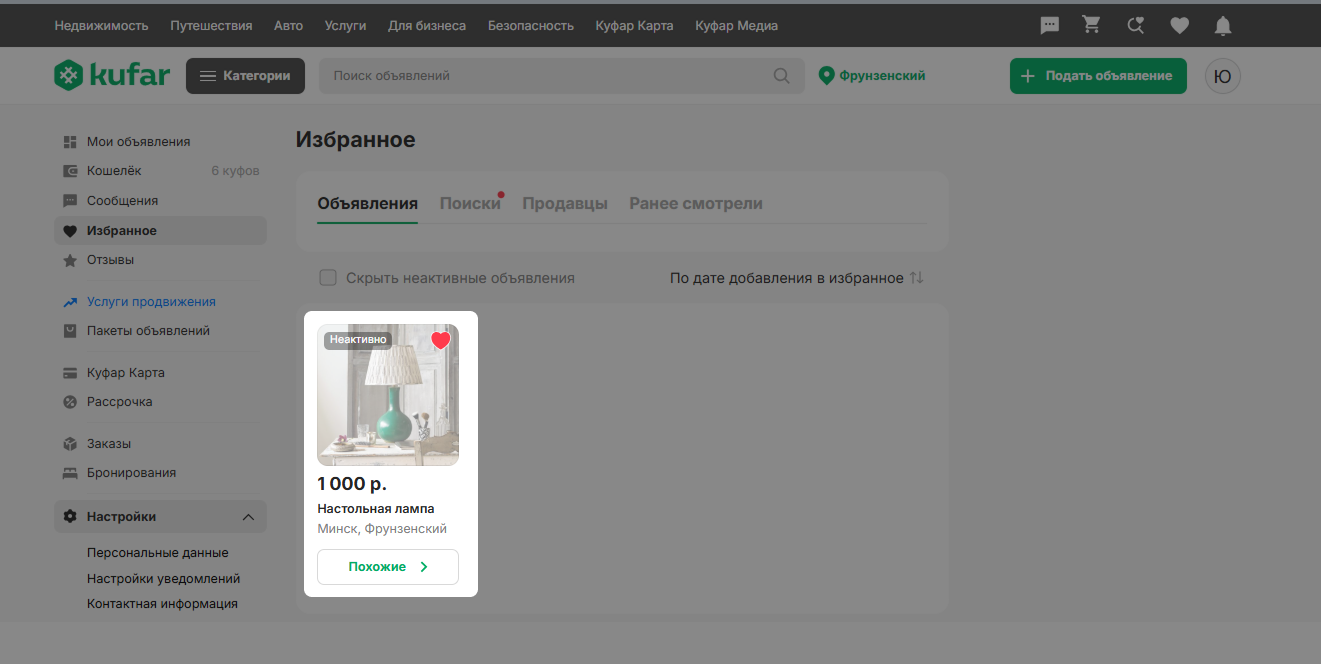
Task: Click the Подать объявление button
Action: 1098,76
